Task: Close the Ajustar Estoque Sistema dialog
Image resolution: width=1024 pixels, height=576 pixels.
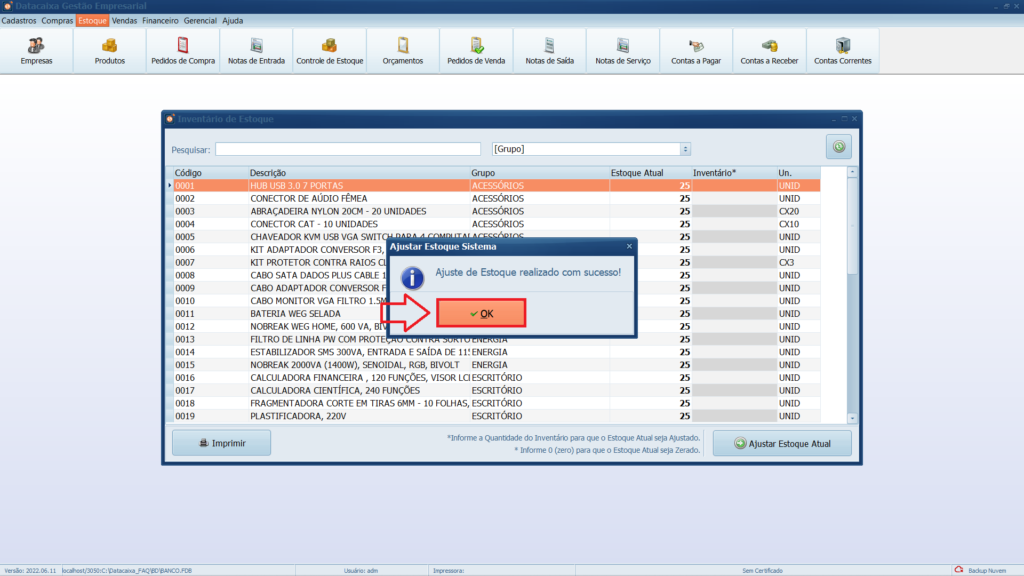Action: click(629, 245)
